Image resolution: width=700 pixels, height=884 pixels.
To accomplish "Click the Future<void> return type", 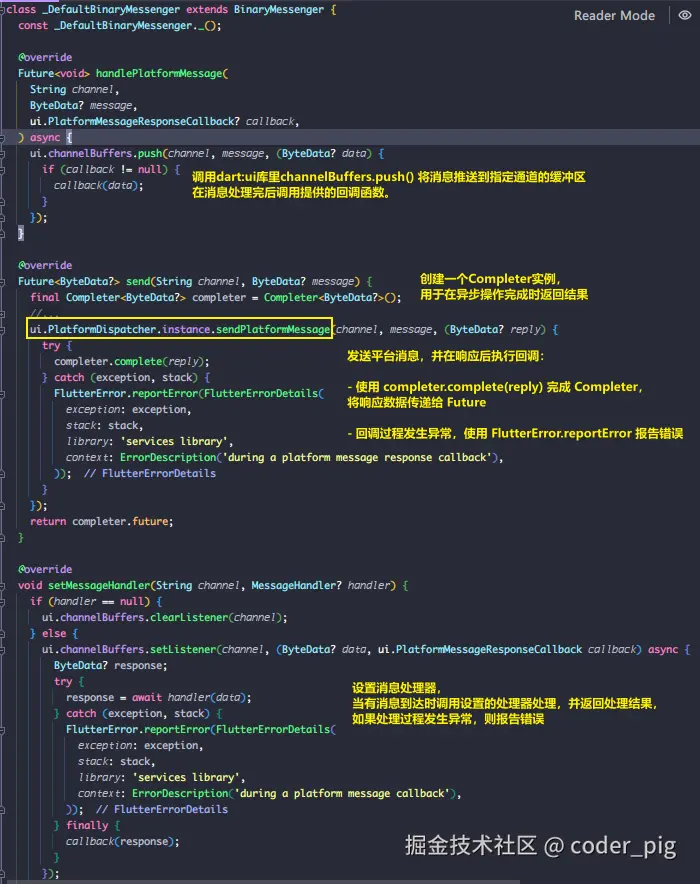I will 54,73.
